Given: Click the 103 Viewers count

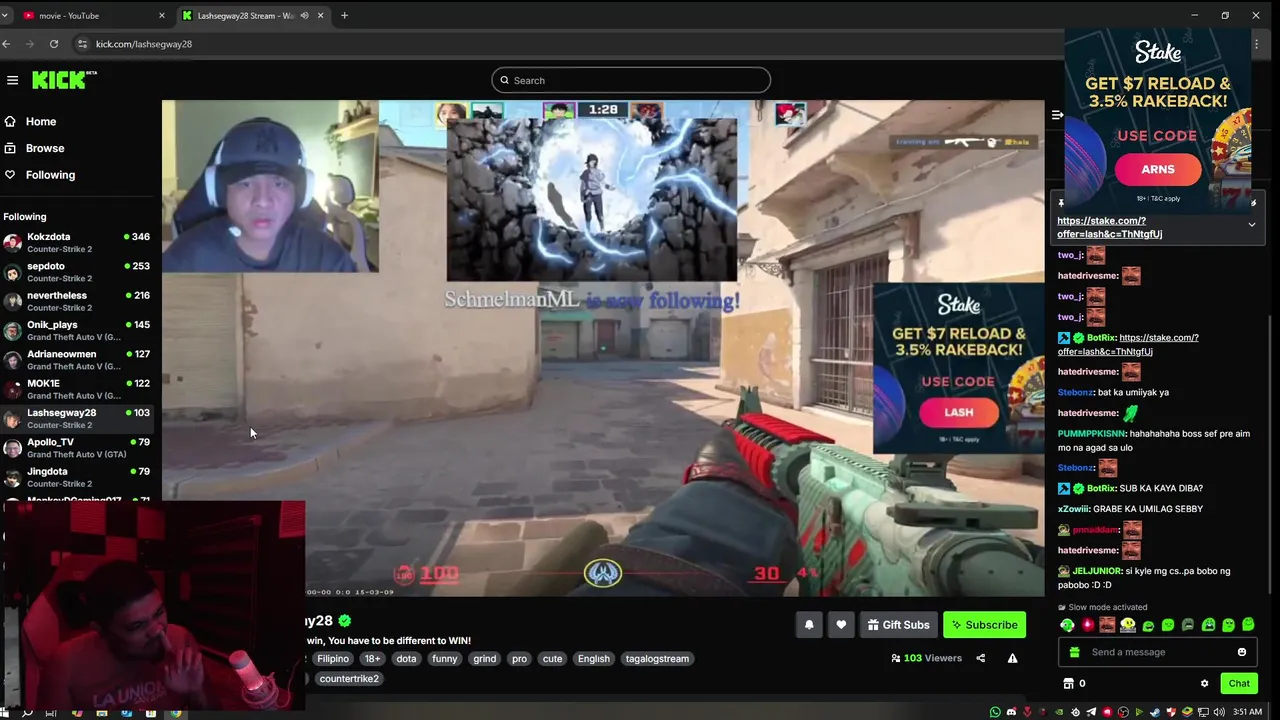Looking at the screenshot, I should click(926, 658).
